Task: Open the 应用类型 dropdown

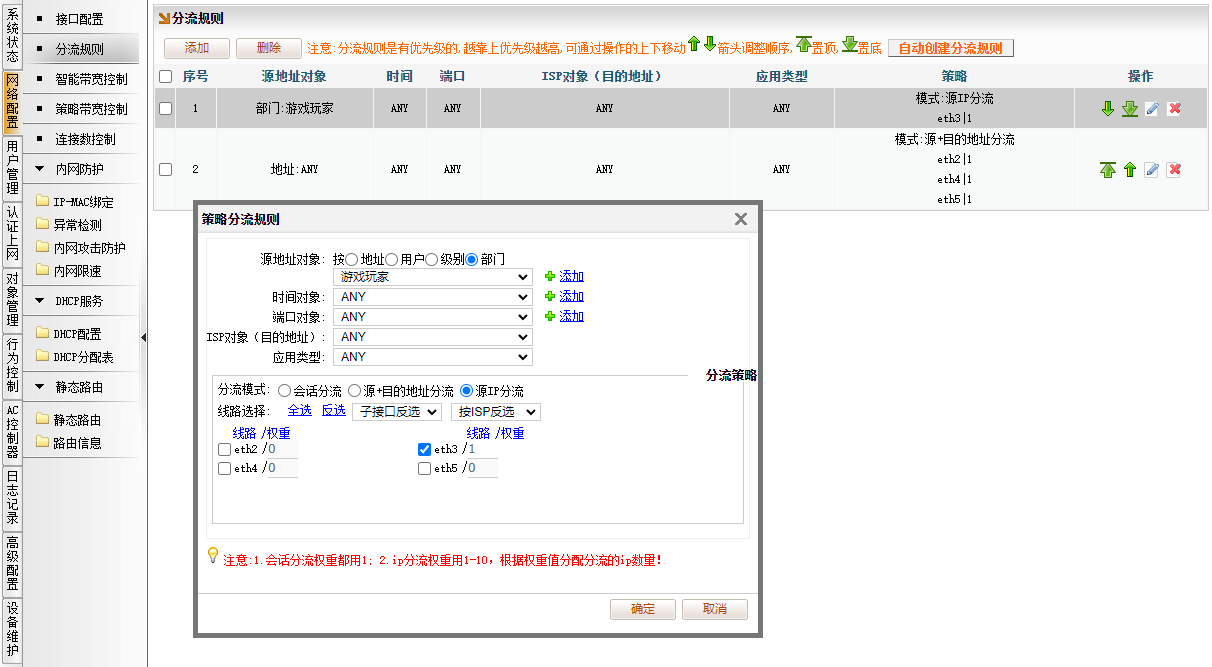Action: coord(433,357)
